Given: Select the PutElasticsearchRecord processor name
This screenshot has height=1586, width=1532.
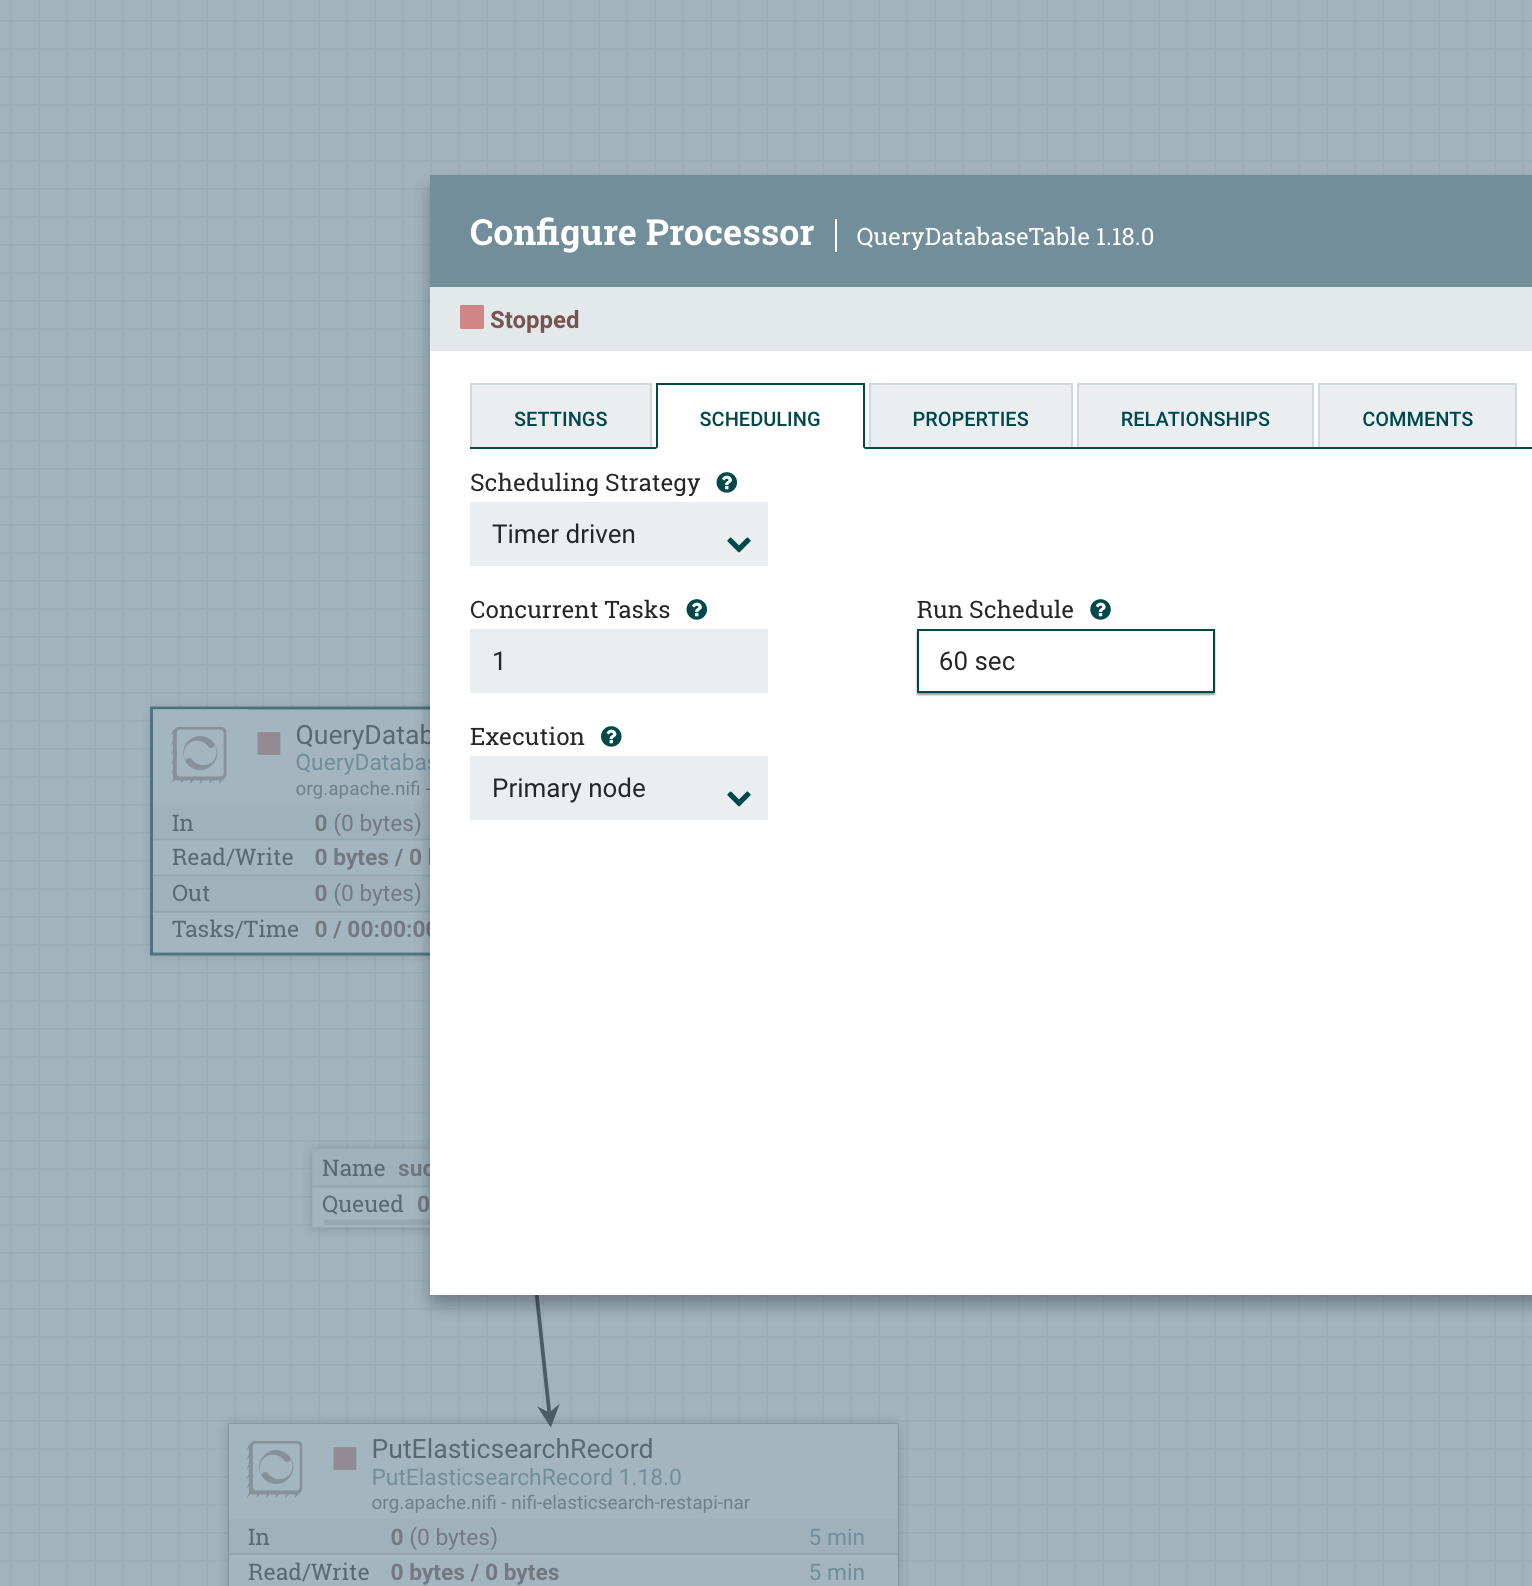Looking at the screenshot, I should click(x=512, y=1449).
